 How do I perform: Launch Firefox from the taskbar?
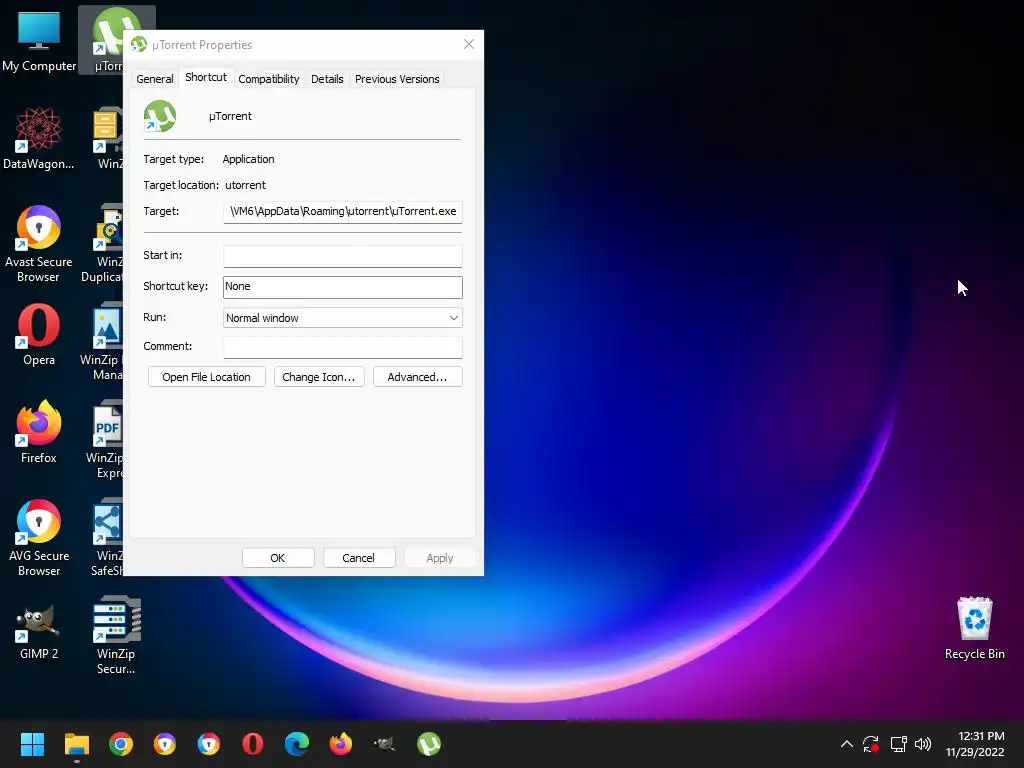[341, 744]
